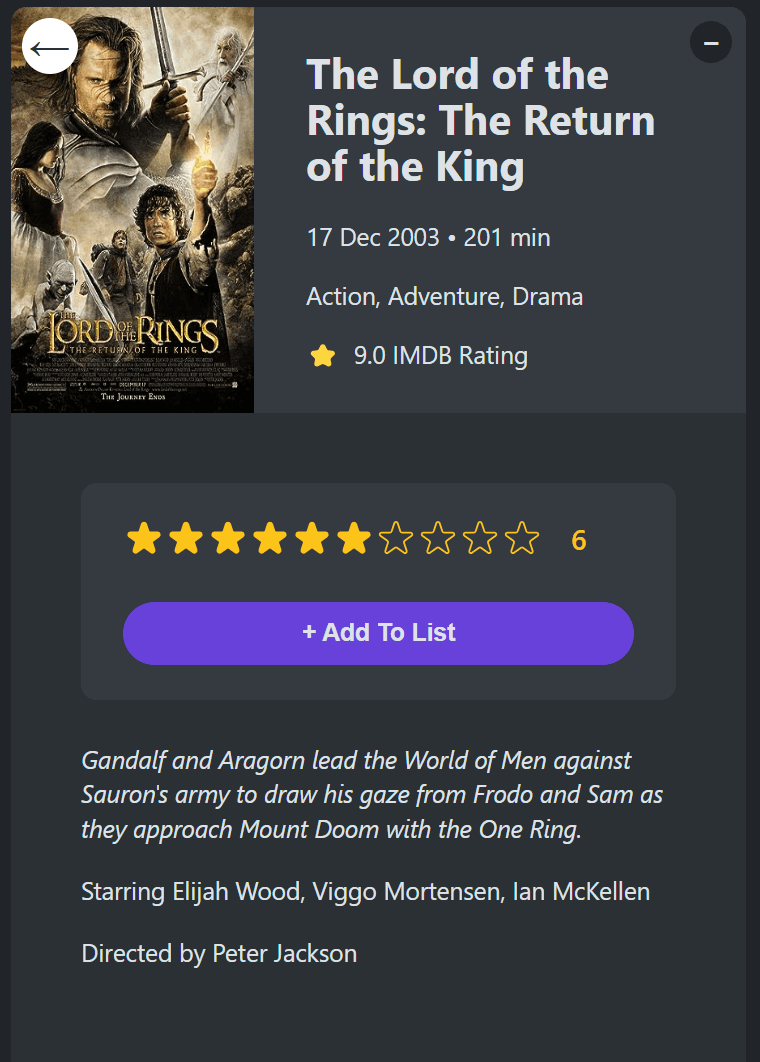Viewport: 760px width, 1062px height.
Task: Set rating to seven stars
Action: 396,539
